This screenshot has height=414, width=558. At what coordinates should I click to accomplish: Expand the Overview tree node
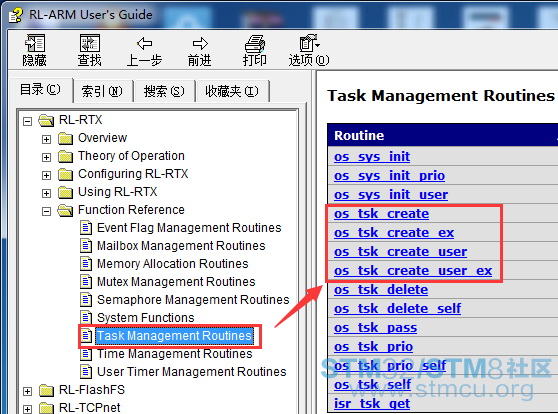(46, 139)
